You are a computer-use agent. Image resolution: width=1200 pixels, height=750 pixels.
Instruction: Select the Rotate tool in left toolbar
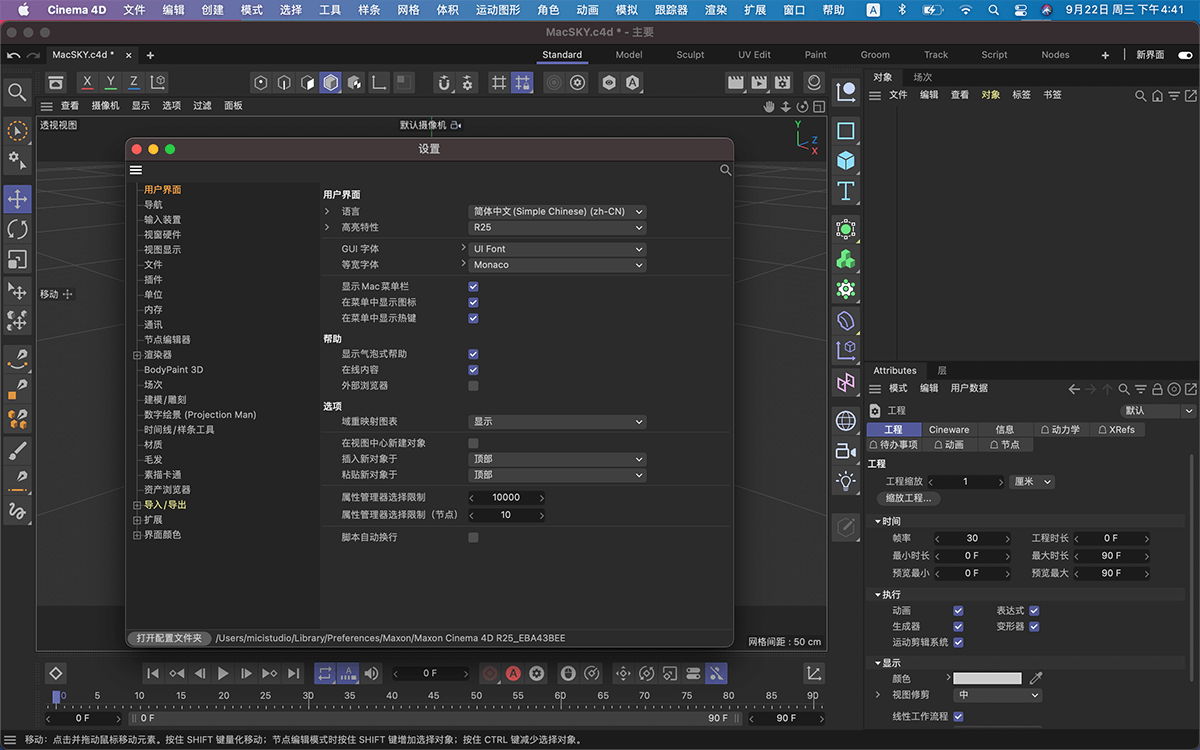point(17,229)
